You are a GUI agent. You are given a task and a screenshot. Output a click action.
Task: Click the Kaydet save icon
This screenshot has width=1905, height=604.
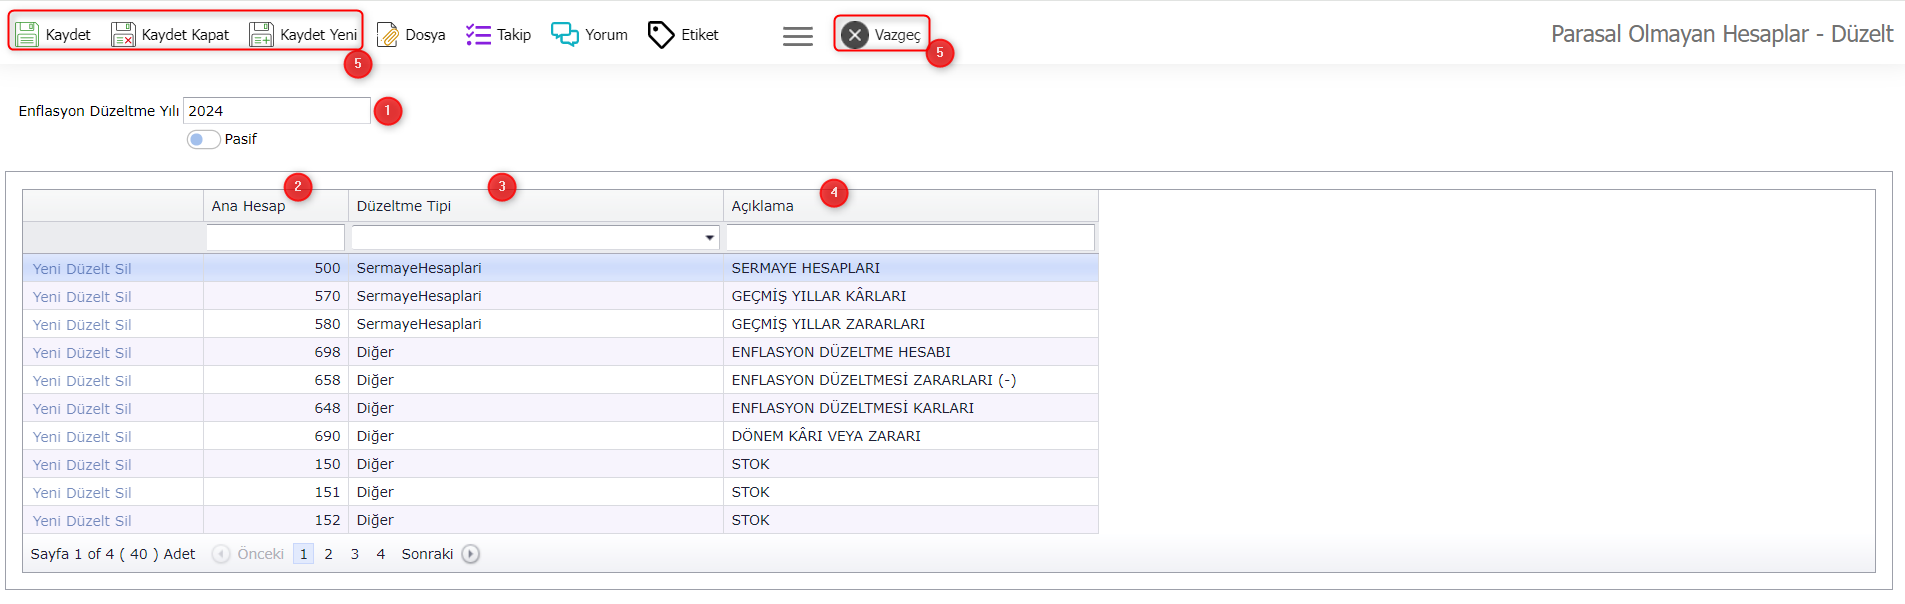(27, 35)
